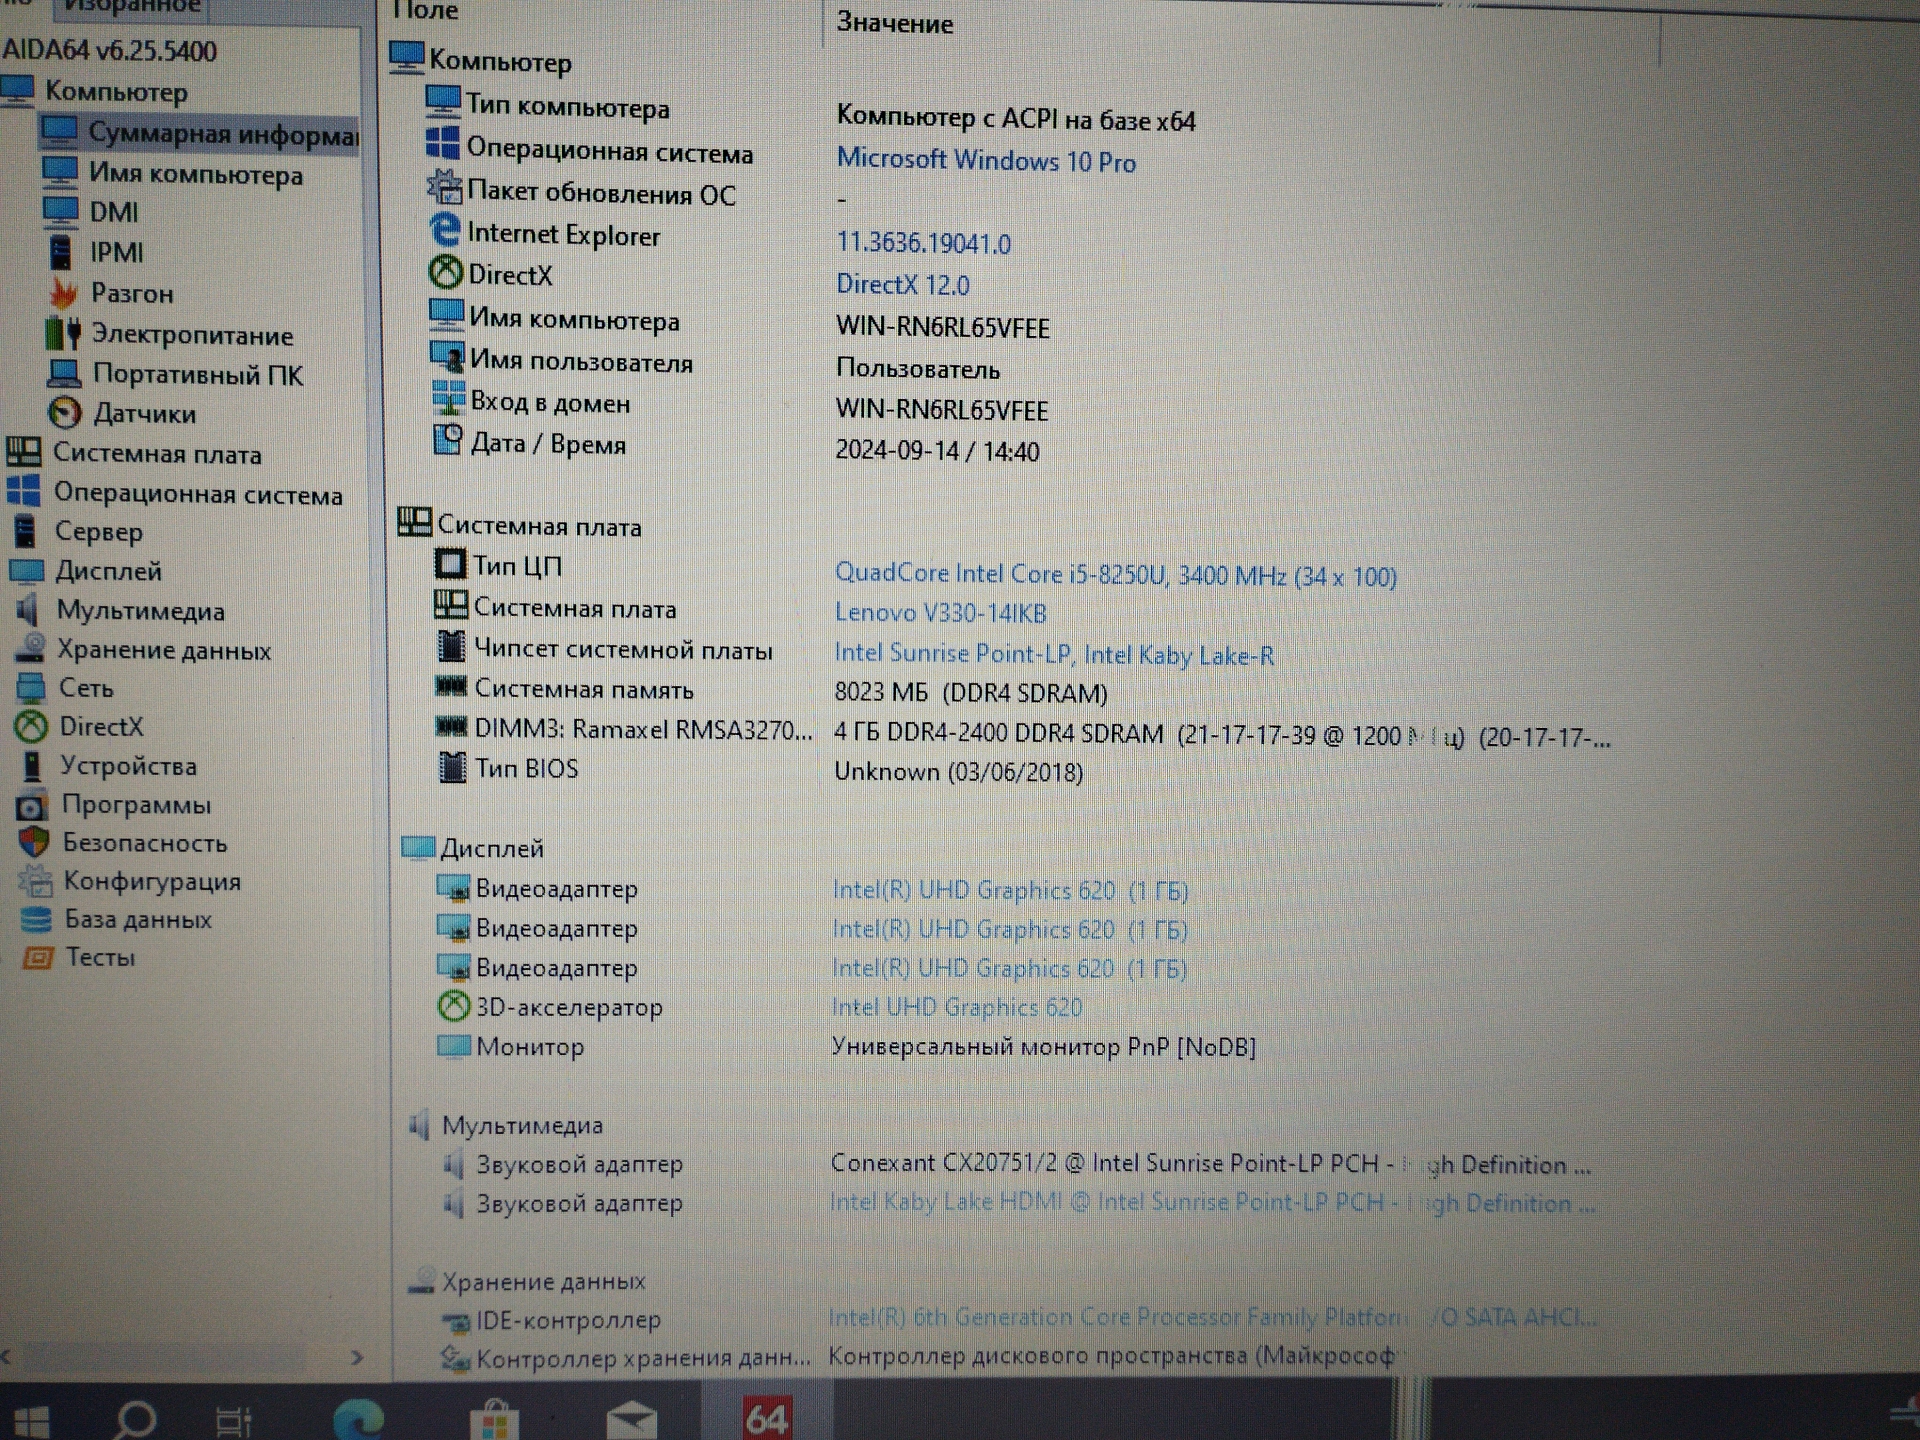Select the Контроллер хранения данных row
This screenshot has width=1920, height=1440.
pos(918,1357)
